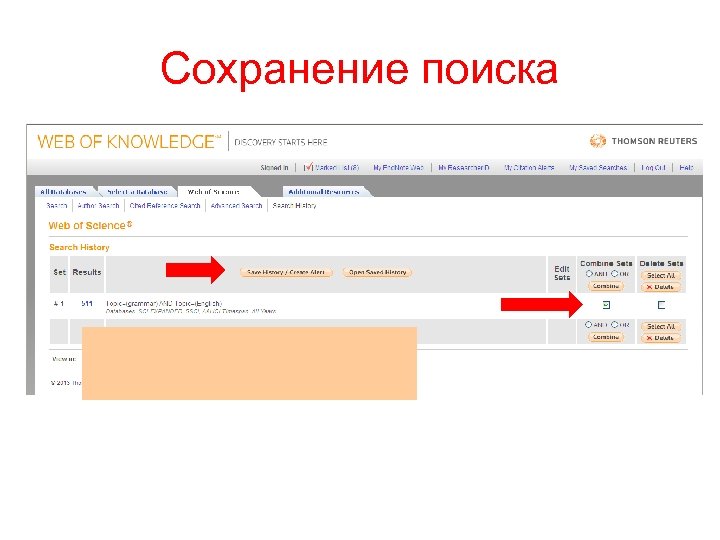Click the bottom Select All button
Viewport: 720px width, 540px height.
coord(661,326)
